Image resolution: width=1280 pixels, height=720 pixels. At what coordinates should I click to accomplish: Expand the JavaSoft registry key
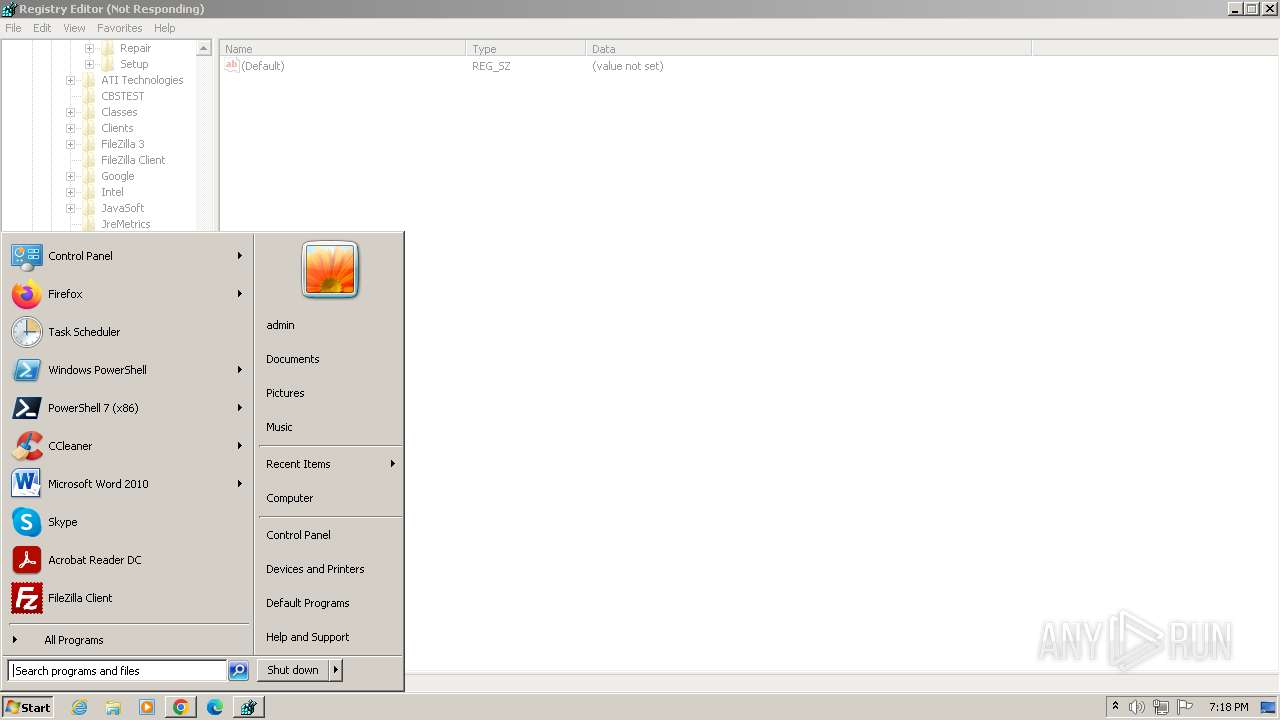click(x=70, y=208)
